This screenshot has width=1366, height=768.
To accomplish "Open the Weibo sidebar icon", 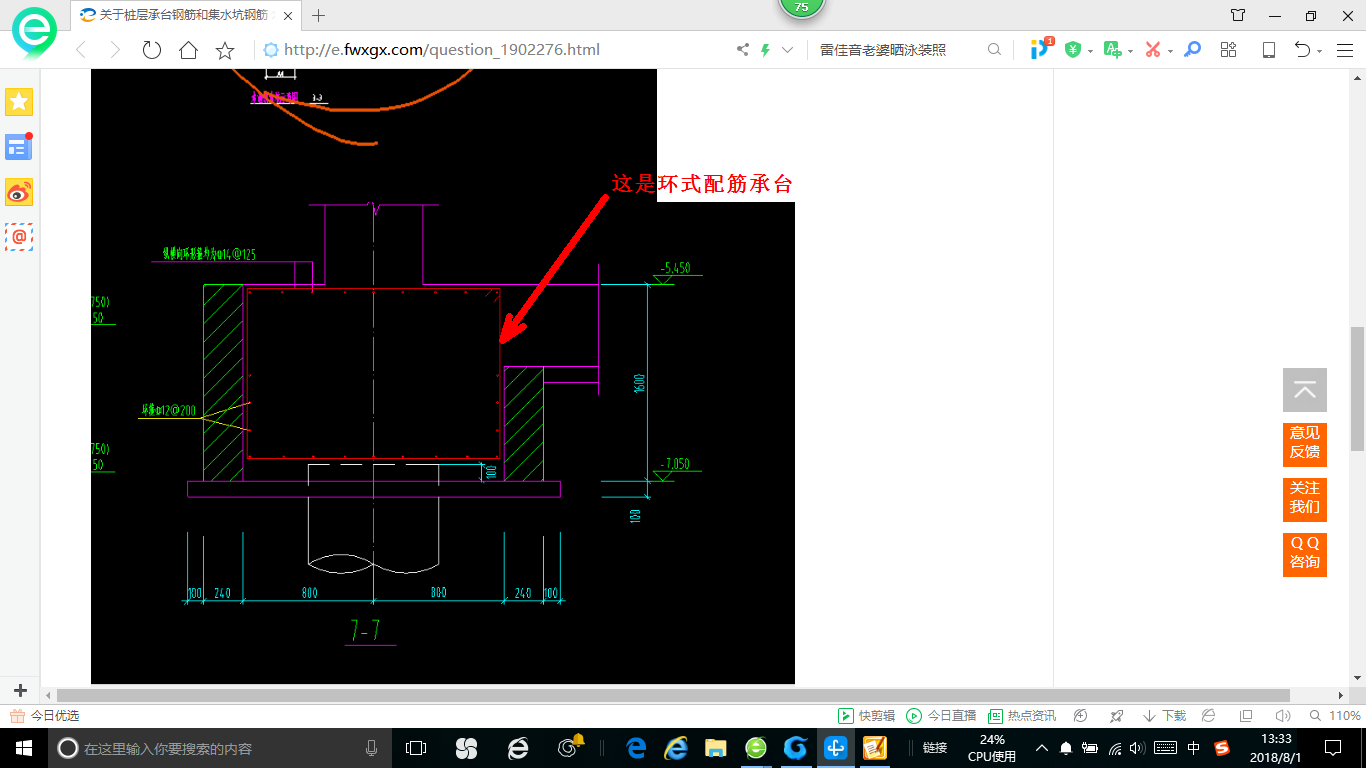I will pyautogui.click(x=19, y=192).
